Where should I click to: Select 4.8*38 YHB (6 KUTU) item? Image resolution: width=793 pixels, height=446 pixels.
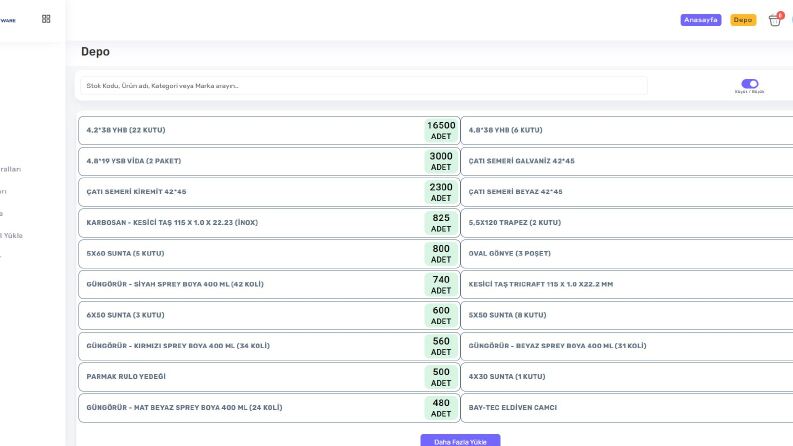click(x=627, y=130)
